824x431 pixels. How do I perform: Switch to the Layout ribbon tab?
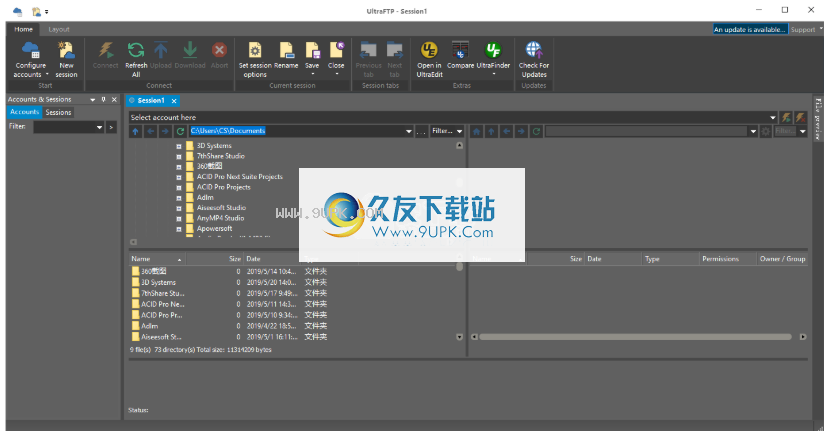pos(59,29)
